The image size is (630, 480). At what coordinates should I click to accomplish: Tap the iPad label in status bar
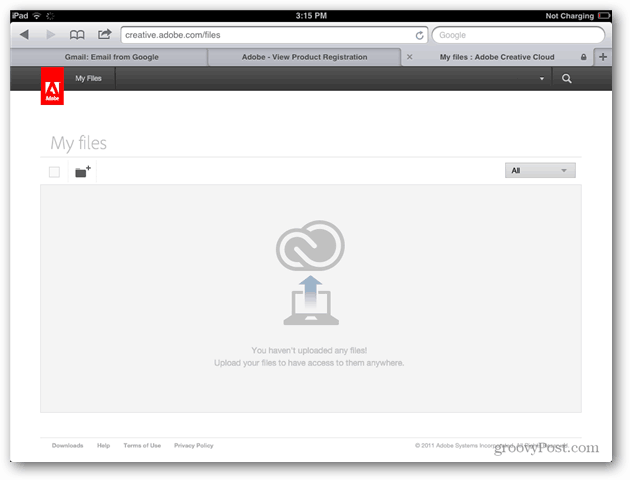click(x=20, y=16)
